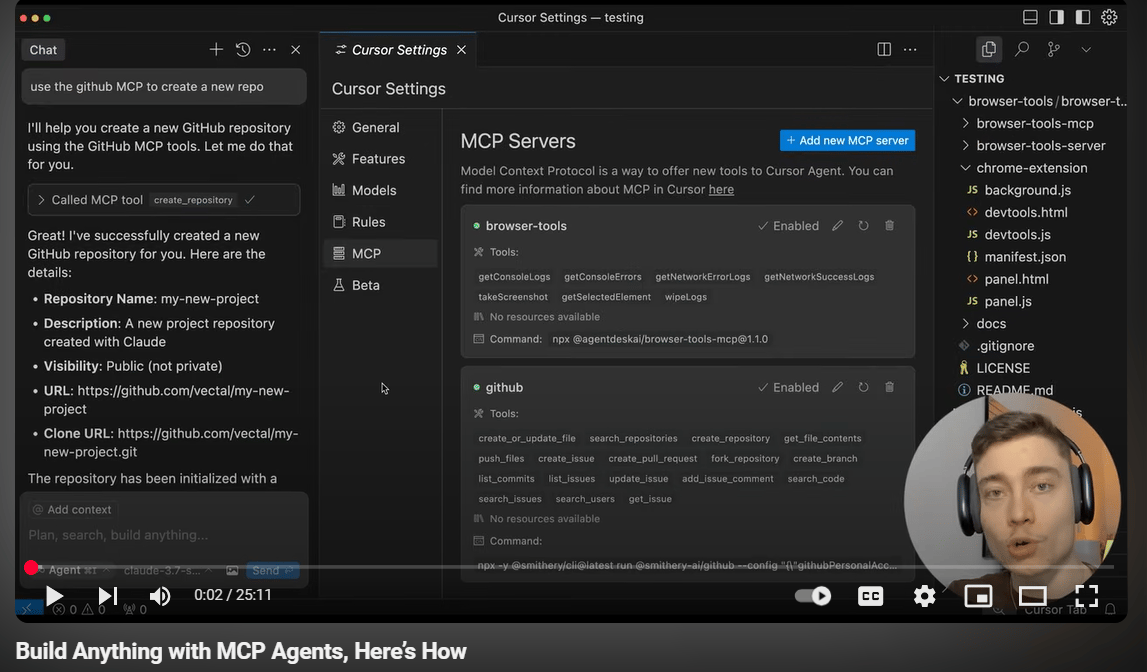Open settings gear in title bar

tap(1109, 18)
